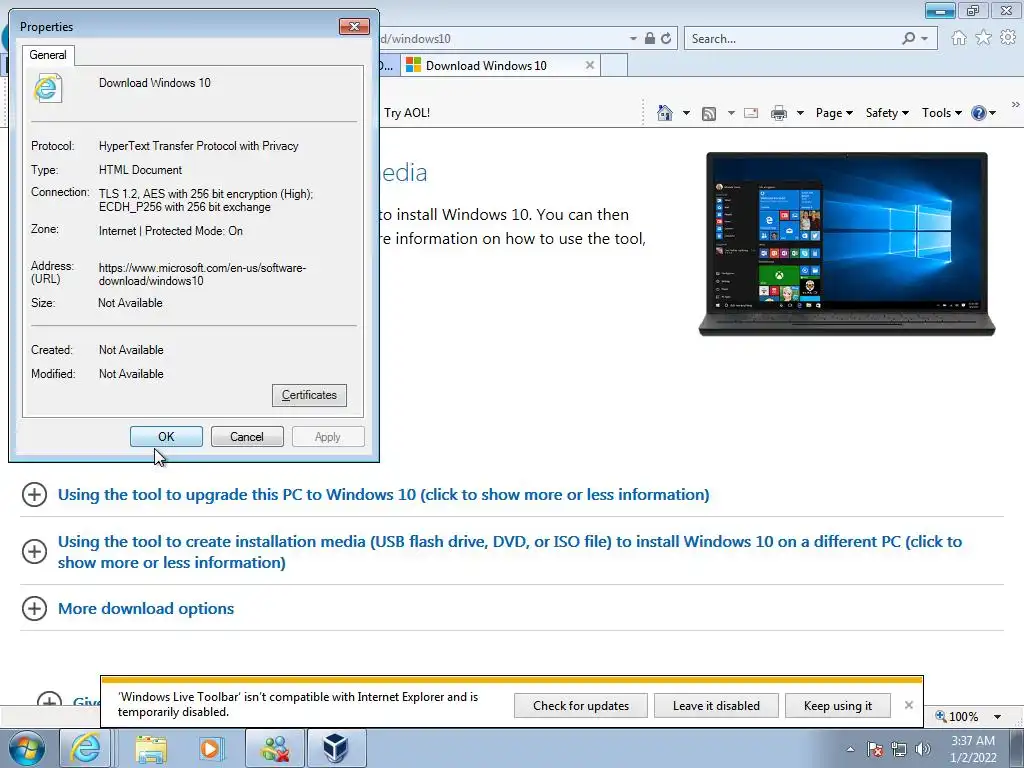Close the Download Windows 10 tab
1024x768 pixels.
point(590,65)
